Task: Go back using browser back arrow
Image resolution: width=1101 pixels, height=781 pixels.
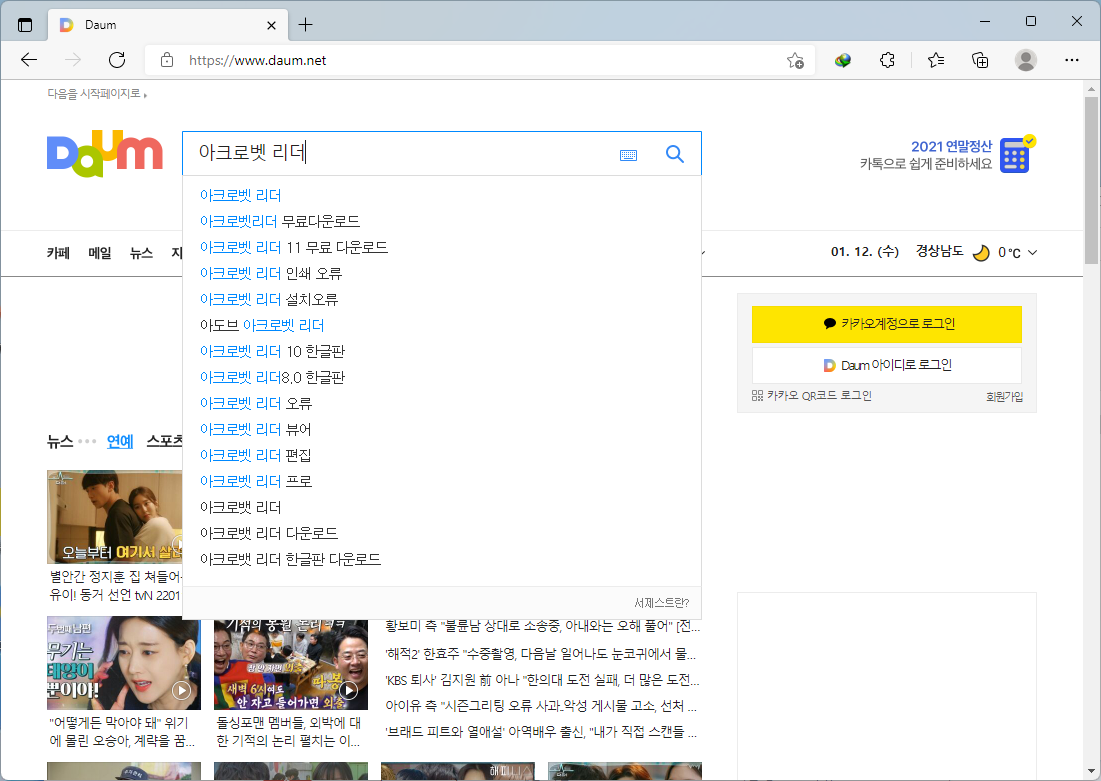Action: click(29, 60)
